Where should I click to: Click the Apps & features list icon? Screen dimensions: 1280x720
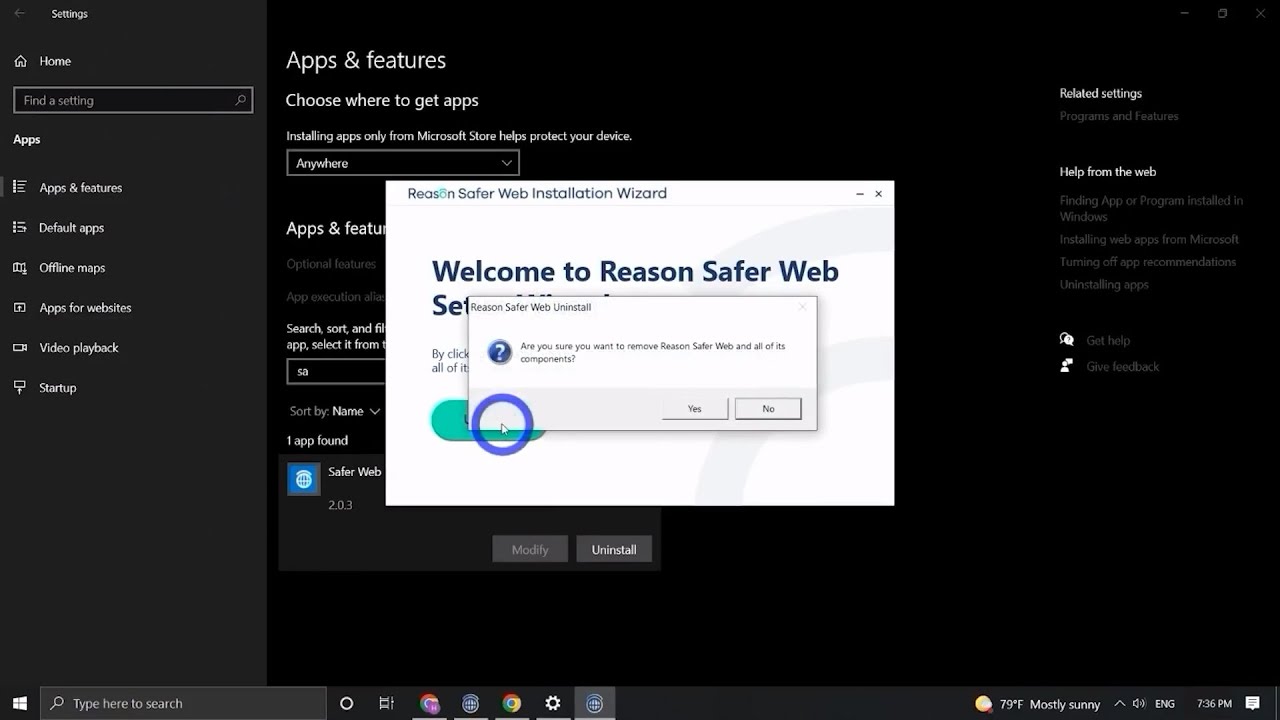[20, 187]
